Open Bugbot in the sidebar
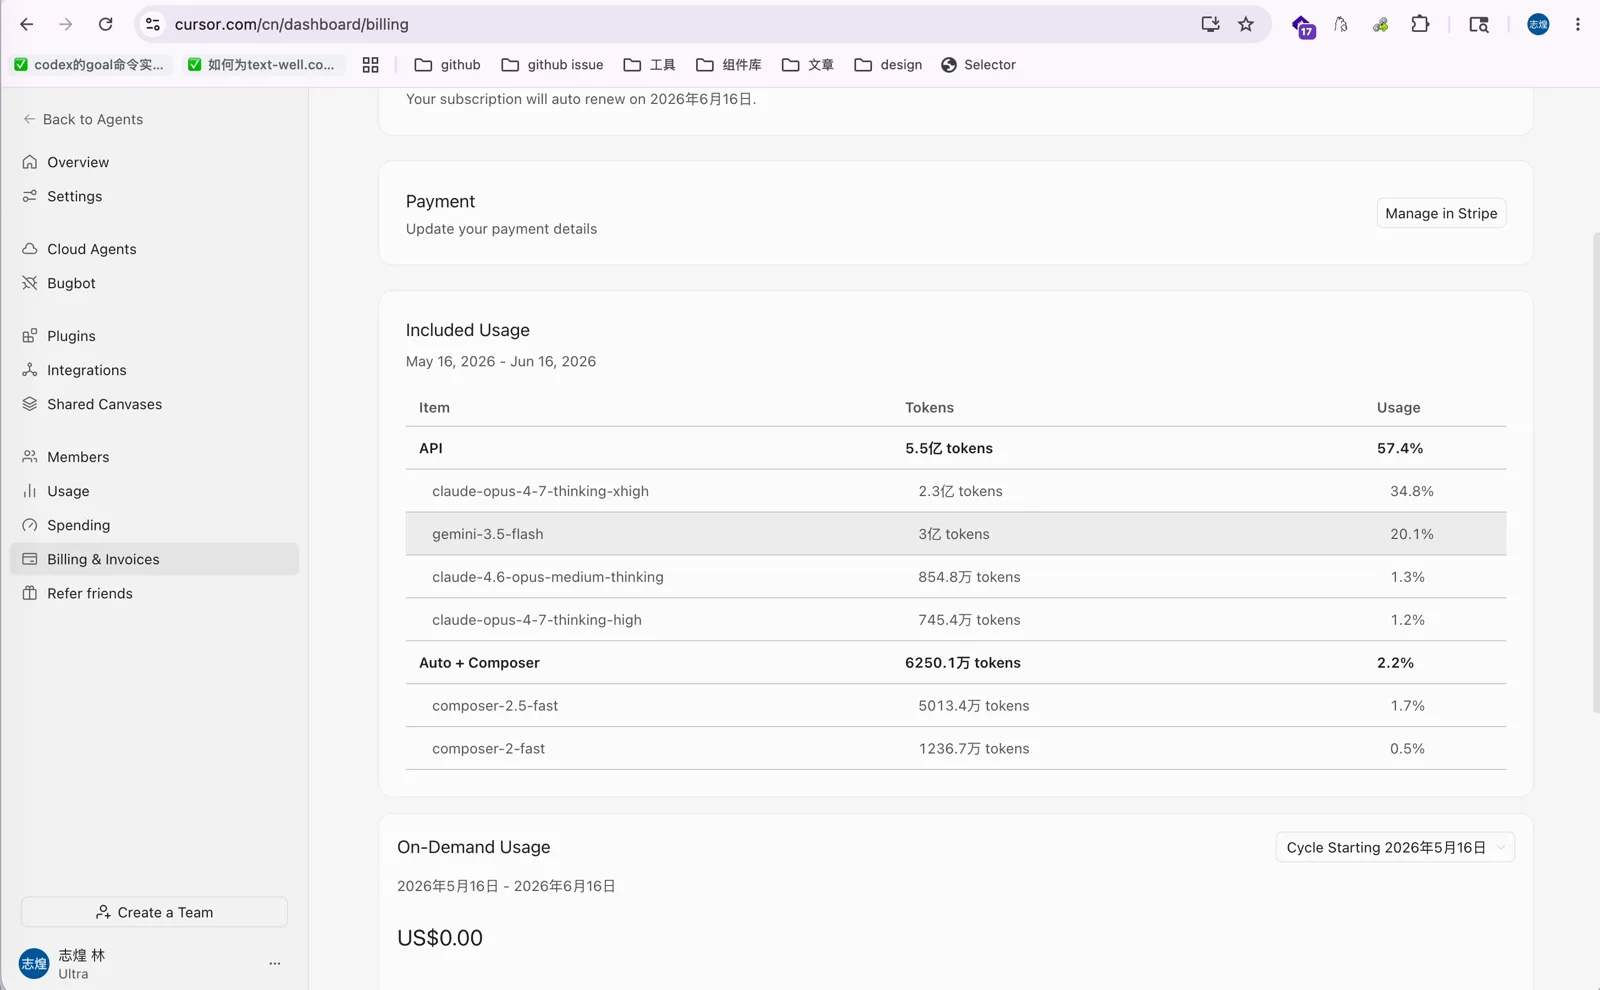 [154, 283]
